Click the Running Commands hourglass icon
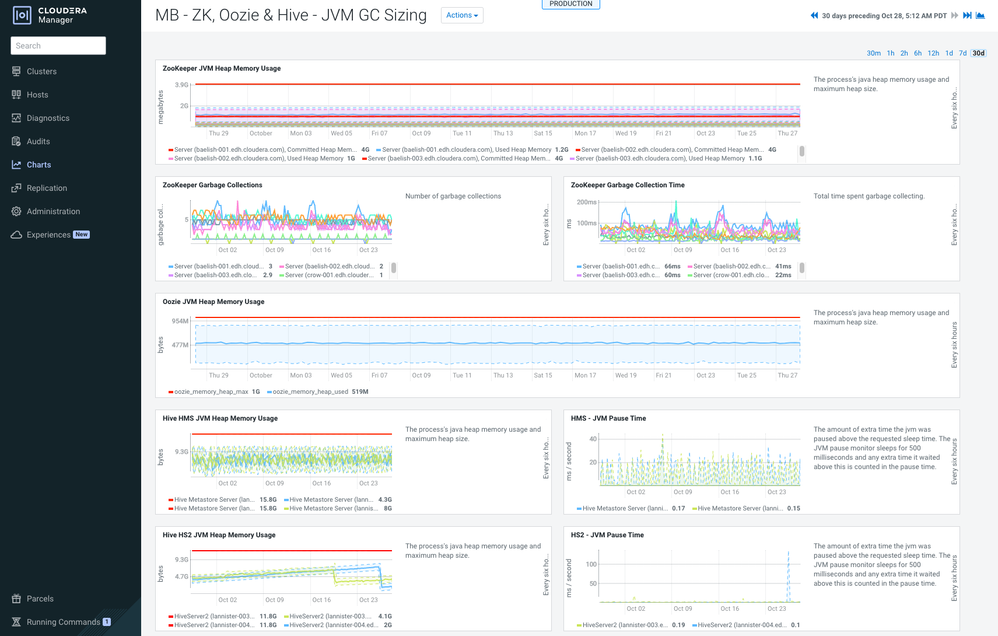Screen dimensions: 998x636 (17, 622)
